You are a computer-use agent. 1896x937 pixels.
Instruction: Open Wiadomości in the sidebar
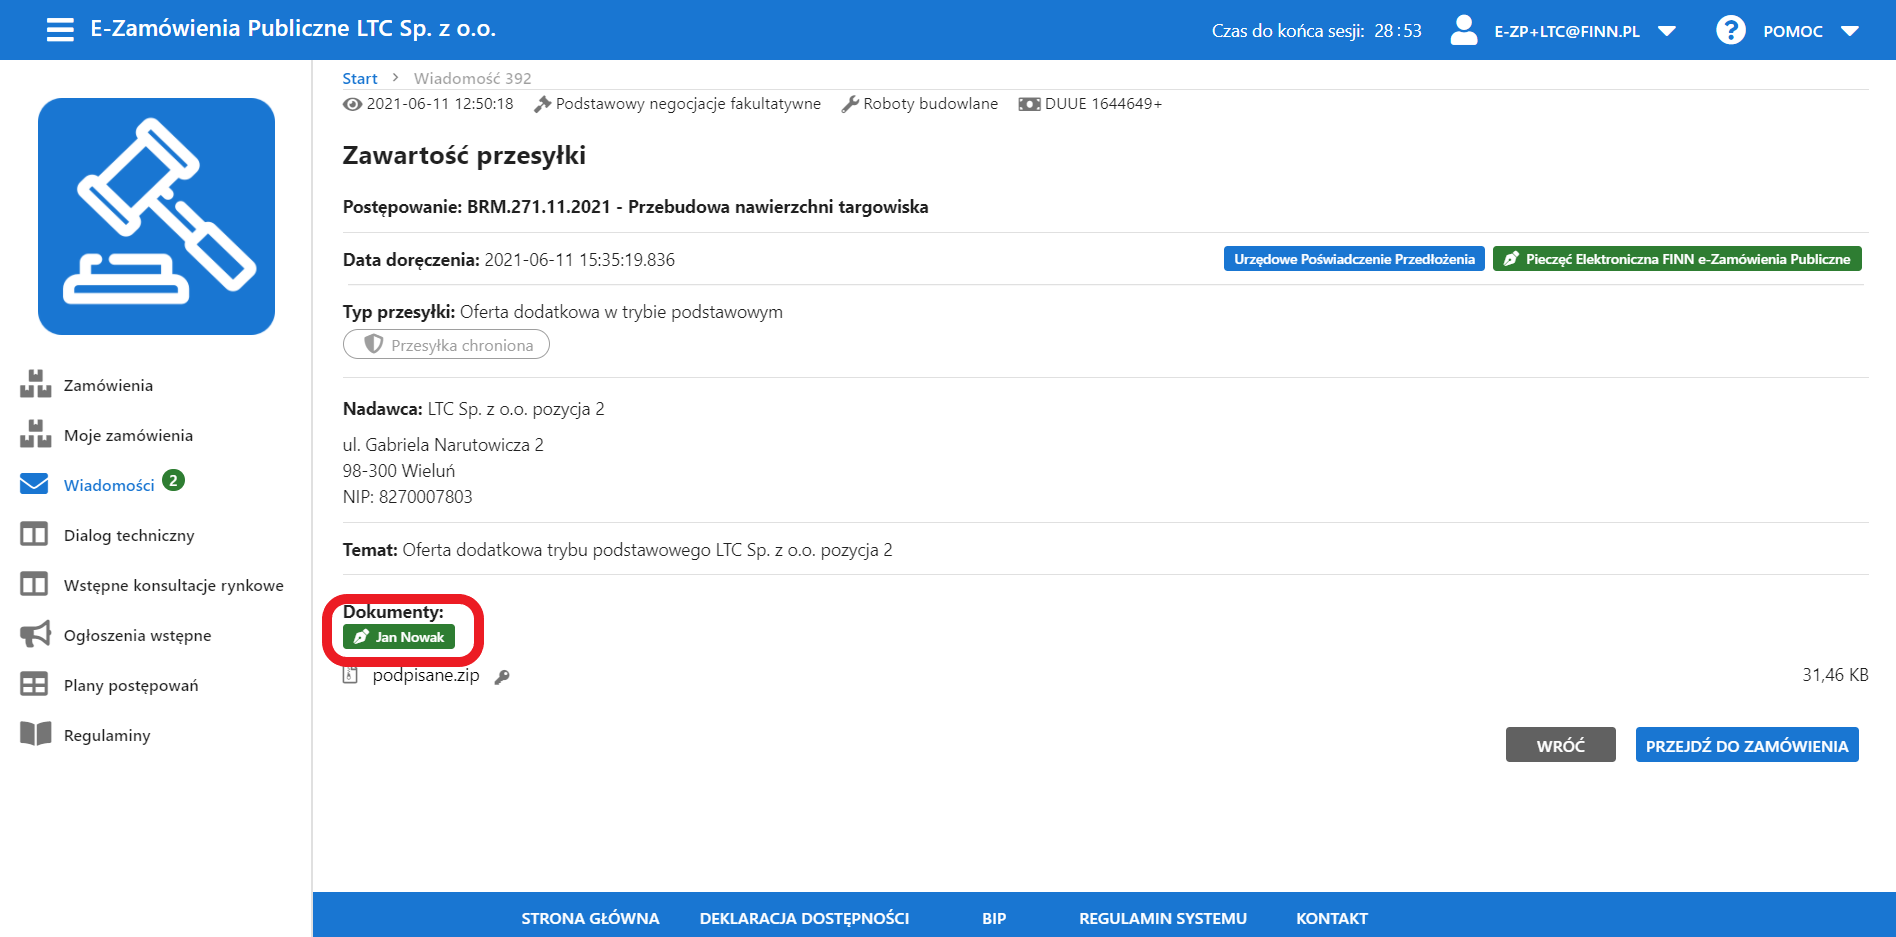[109, 485]
